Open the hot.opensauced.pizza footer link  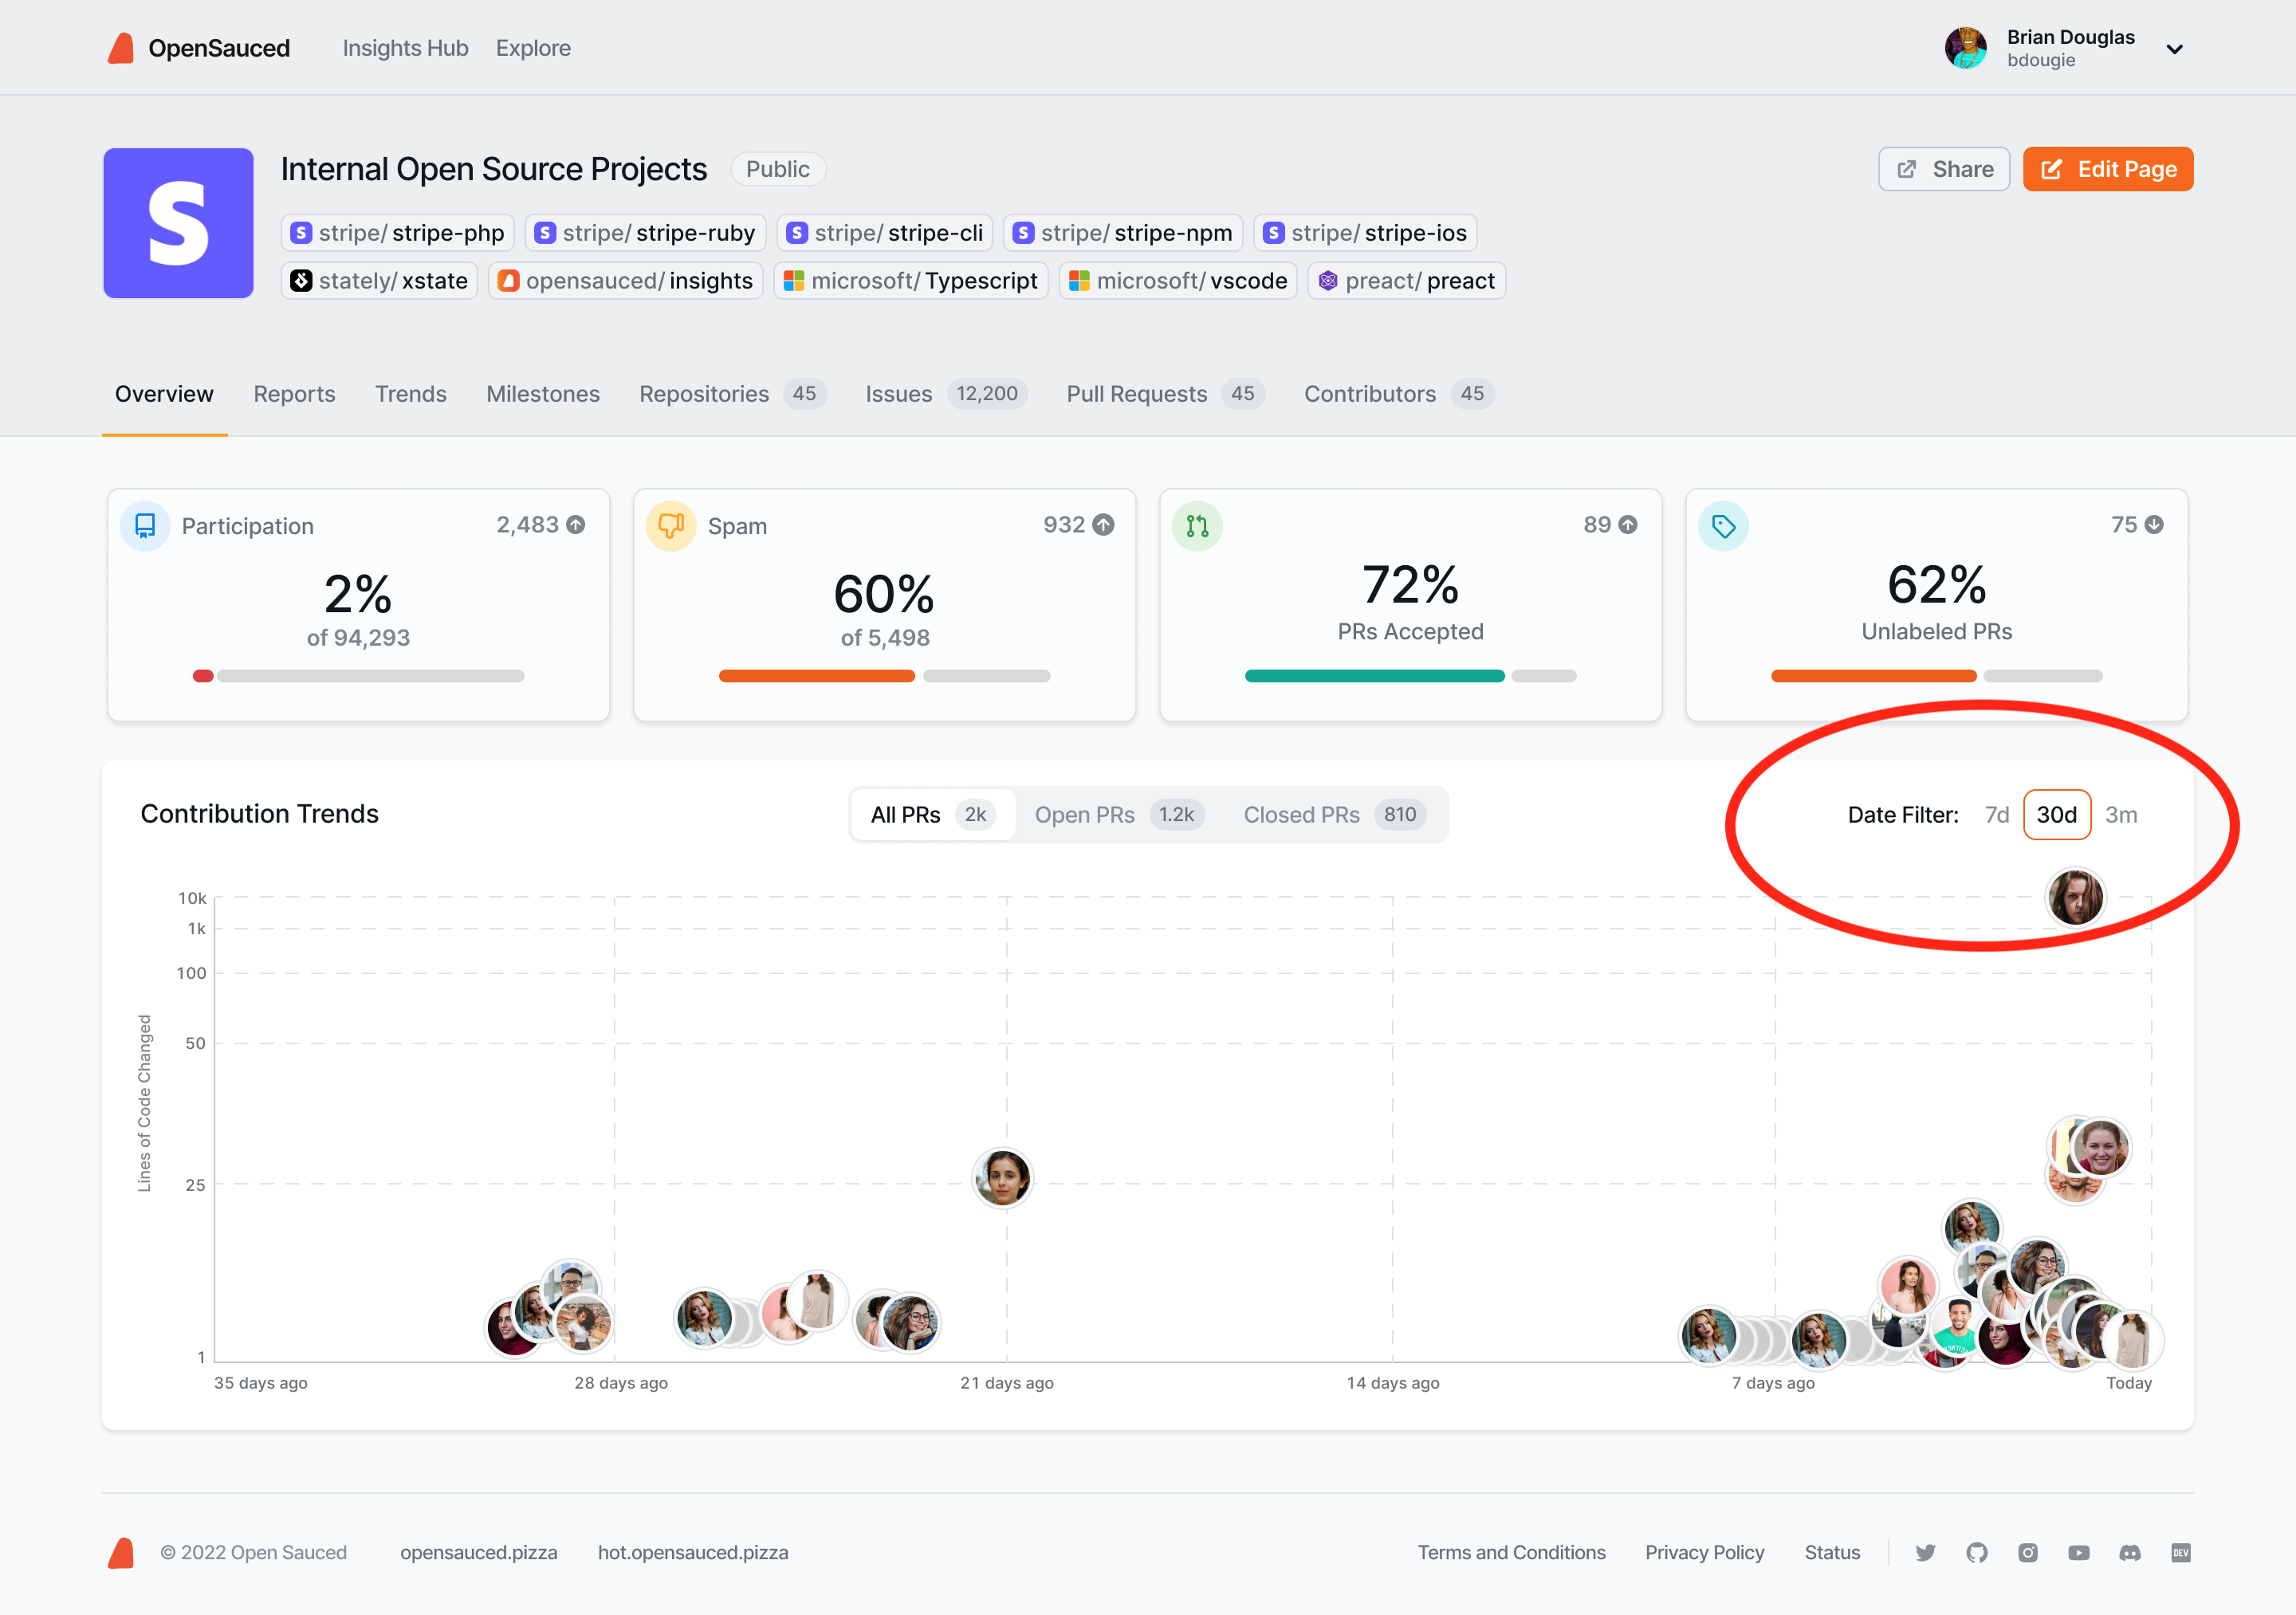pyautogui.click(x=693, y=1553)
